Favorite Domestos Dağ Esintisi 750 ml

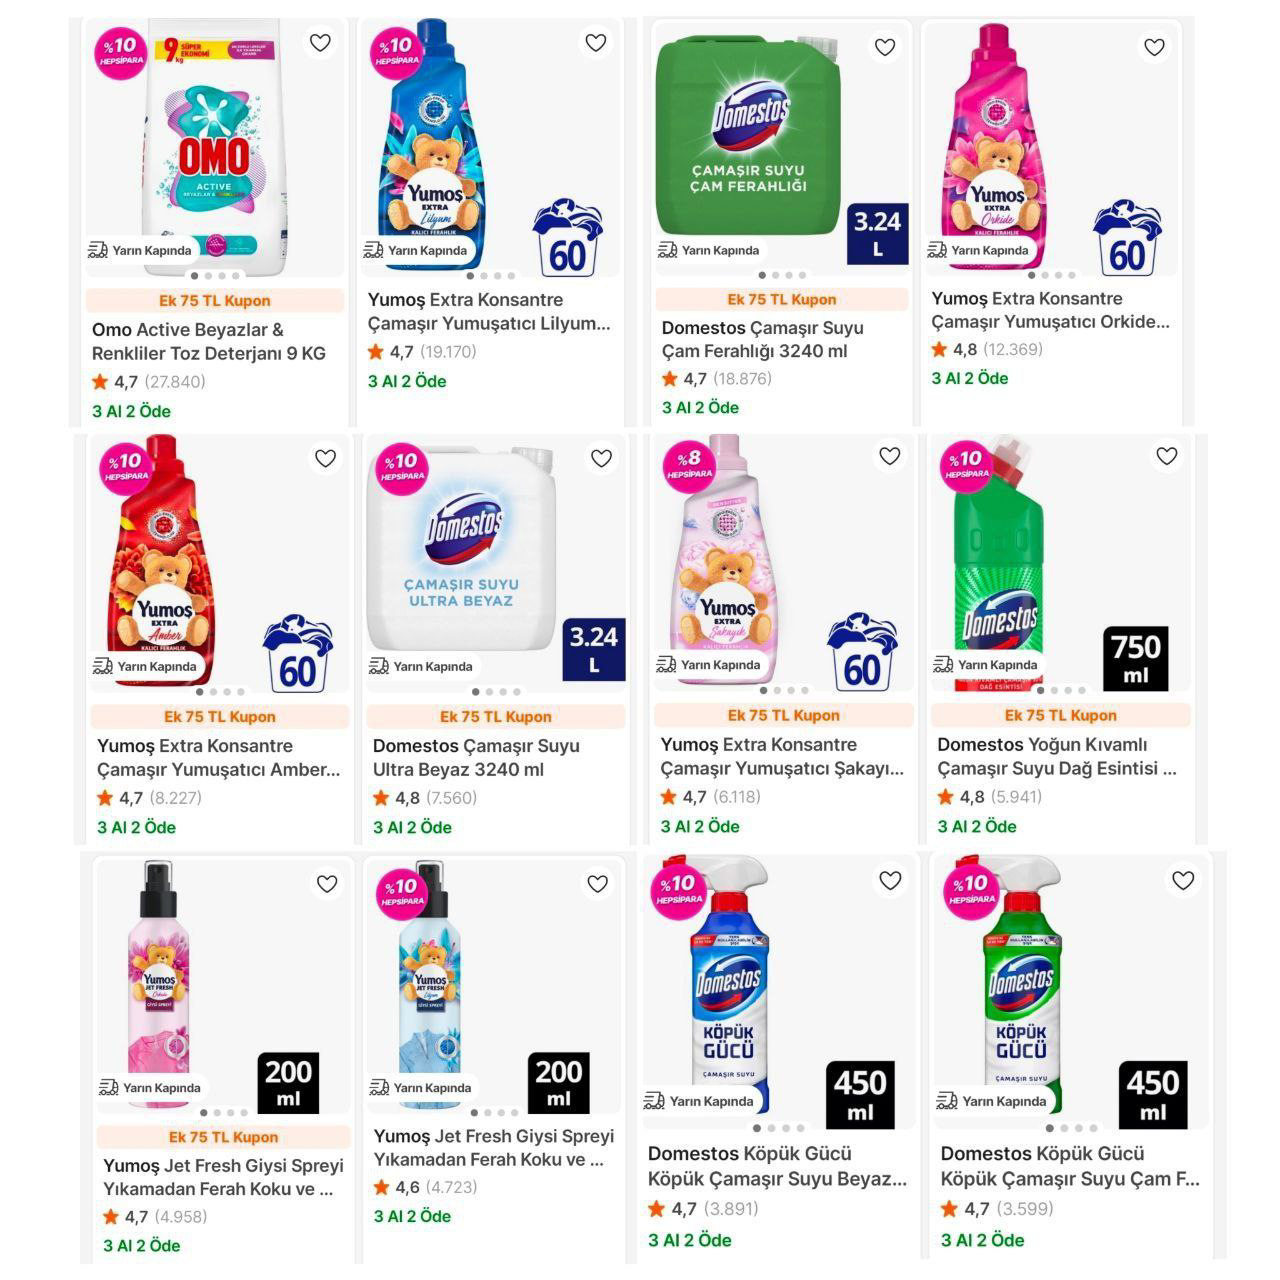pyautogui.click(x=1167, y=456)
